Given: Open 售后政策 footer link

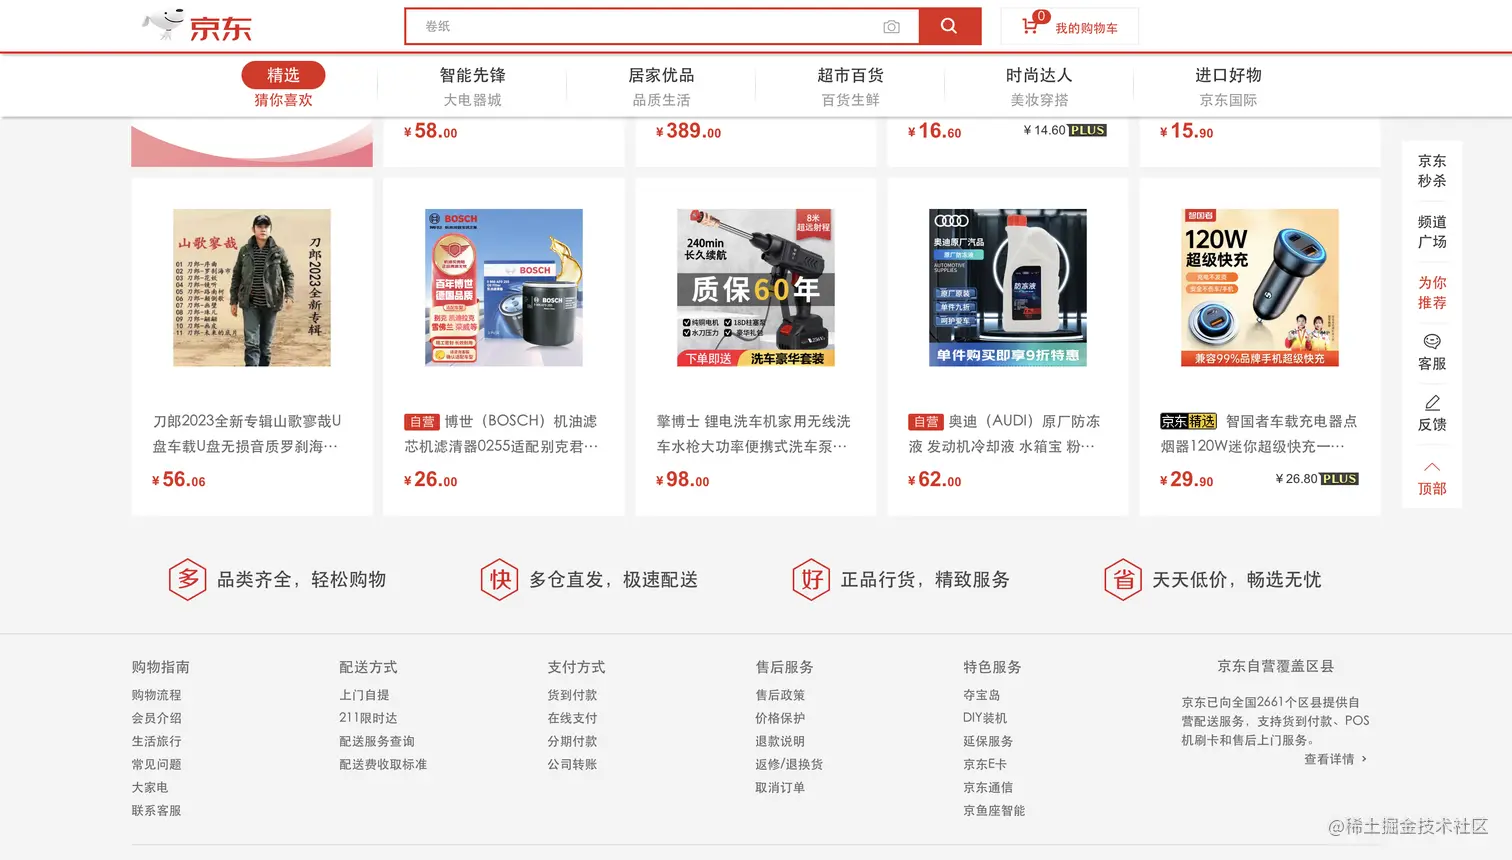Looking at the screenshot, I should click(x=780, y=695).
